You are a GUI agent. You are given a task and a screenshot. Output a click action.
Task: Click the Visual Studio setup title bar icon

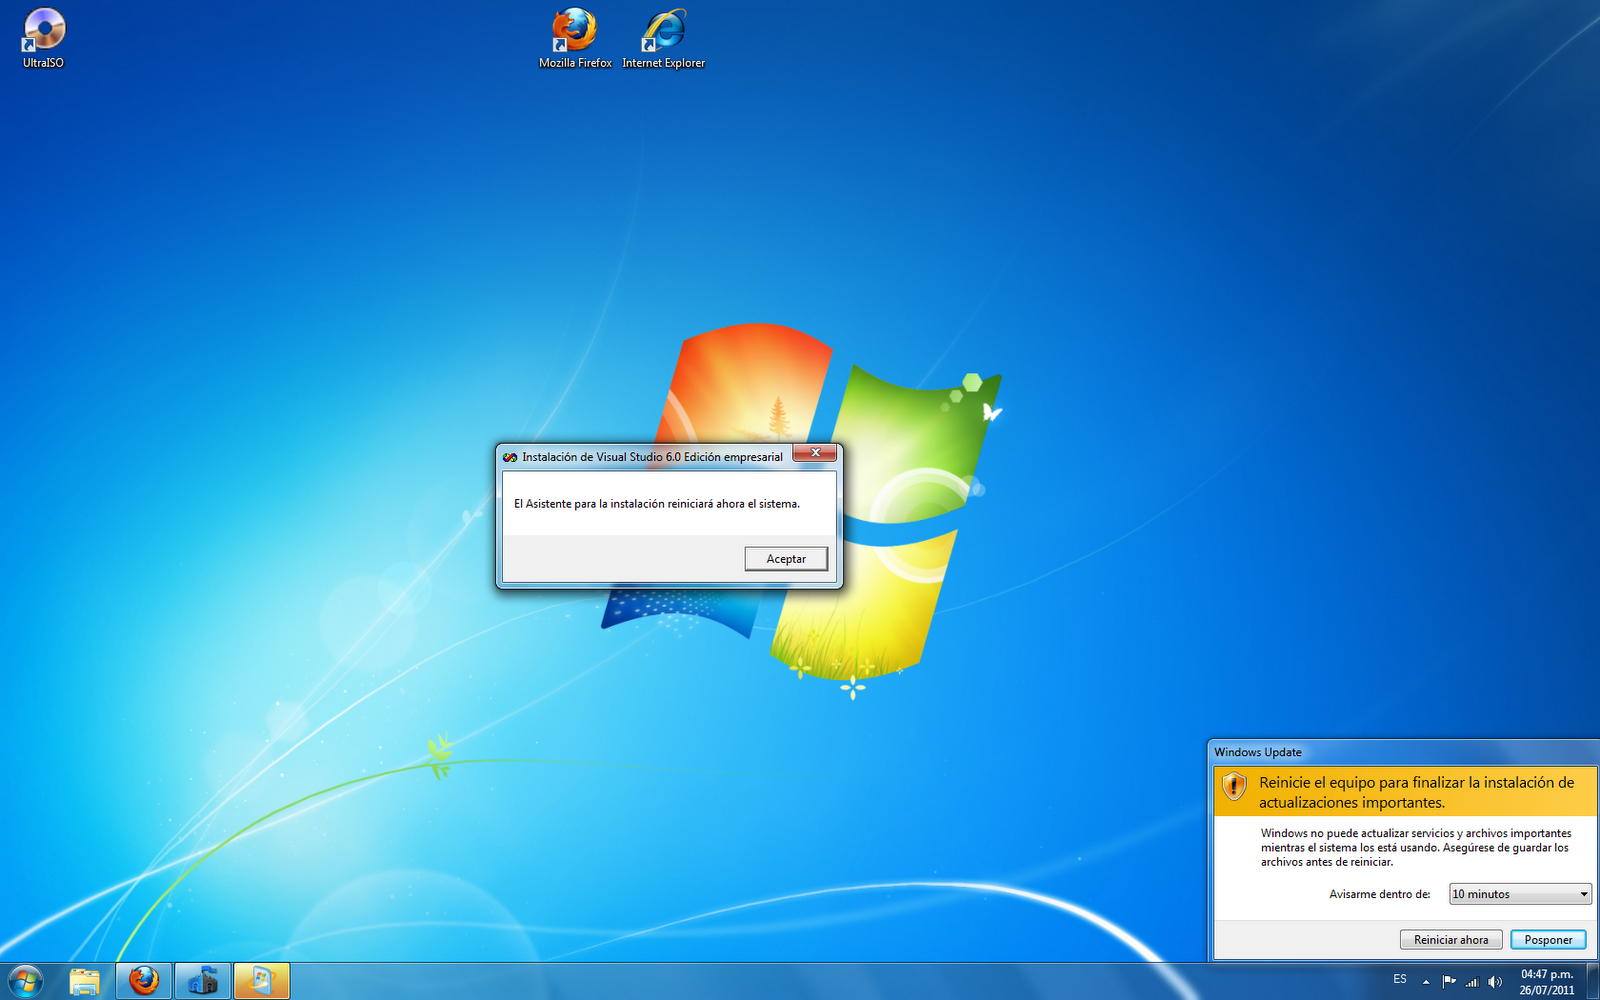(510, 457)
